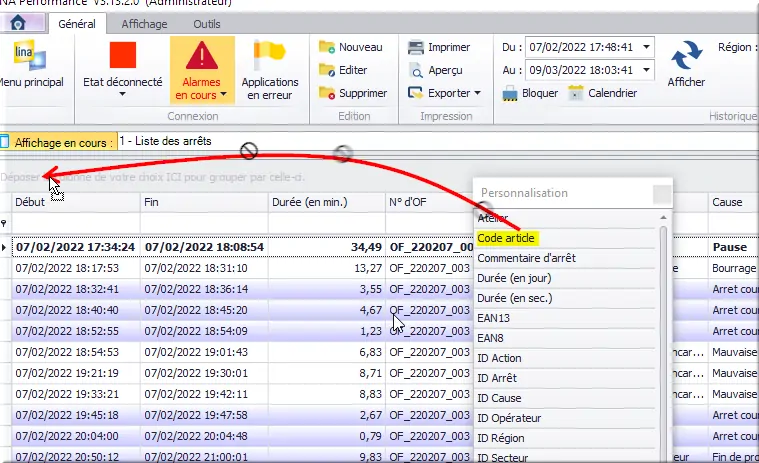
Task: Switch to the Affichage tab
Action: tap(144, 24)
